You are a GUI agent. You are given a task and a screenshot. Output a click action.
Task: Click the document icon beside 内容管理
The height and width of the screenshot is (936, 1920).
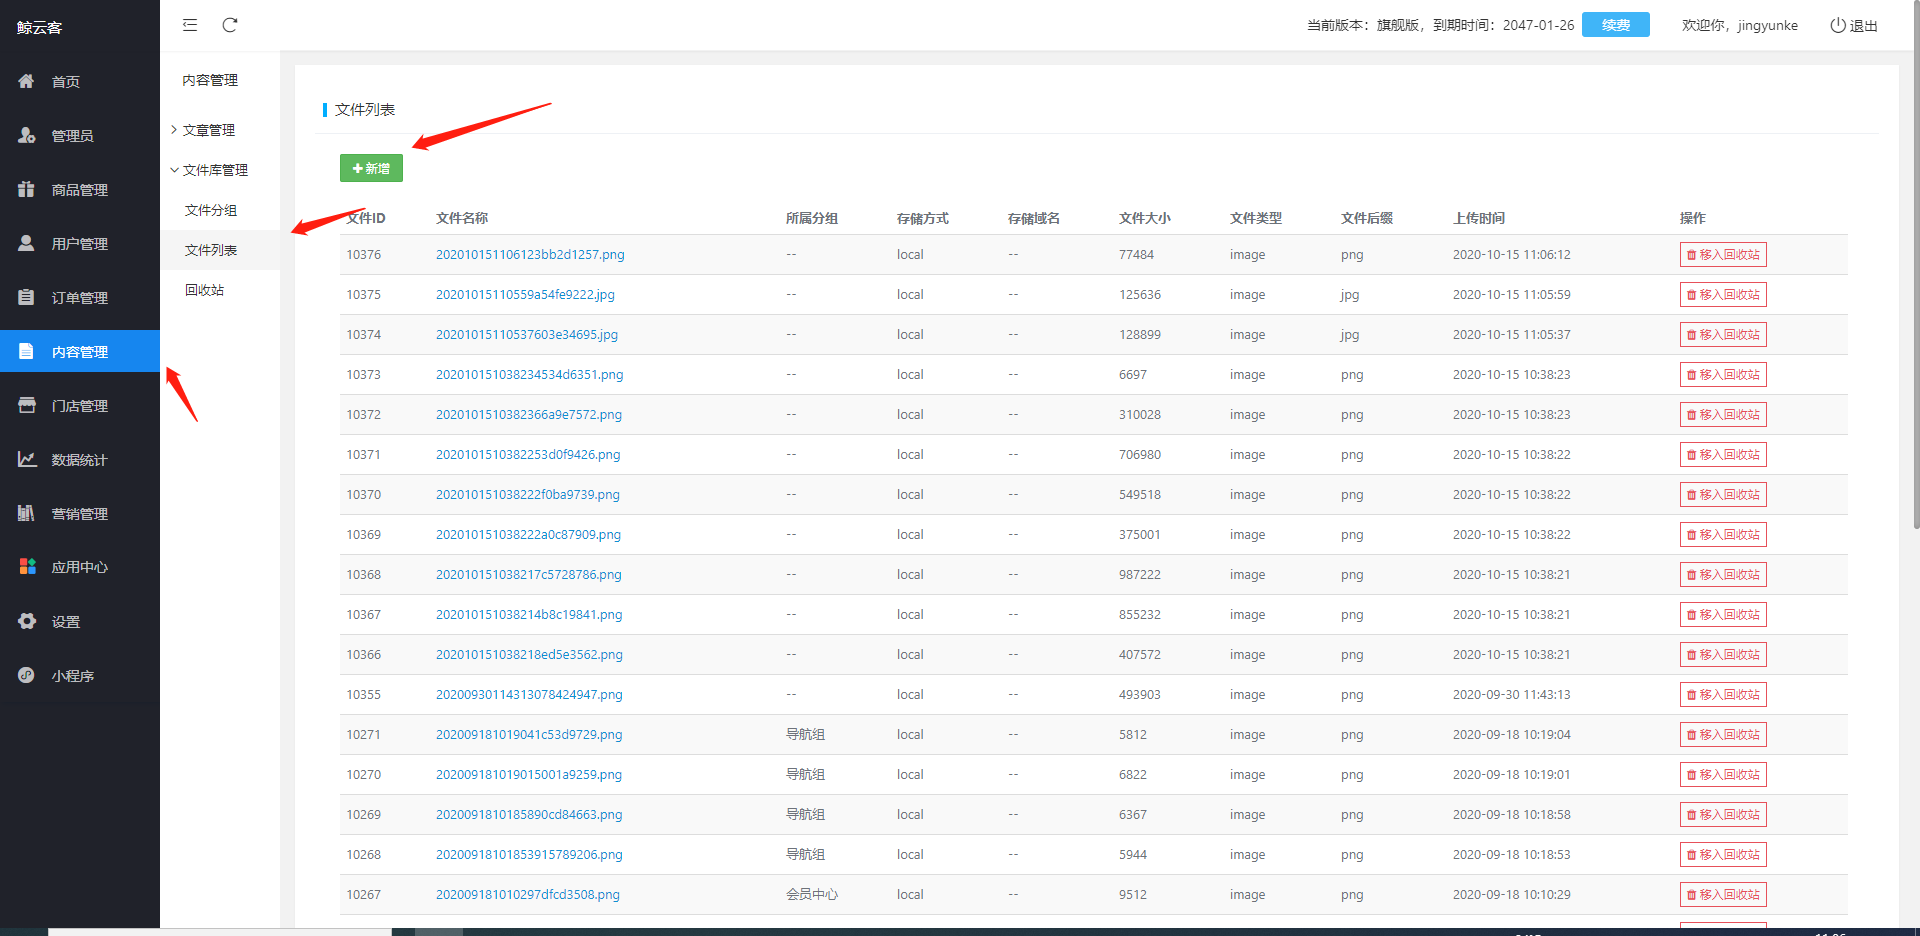point(26,351)
